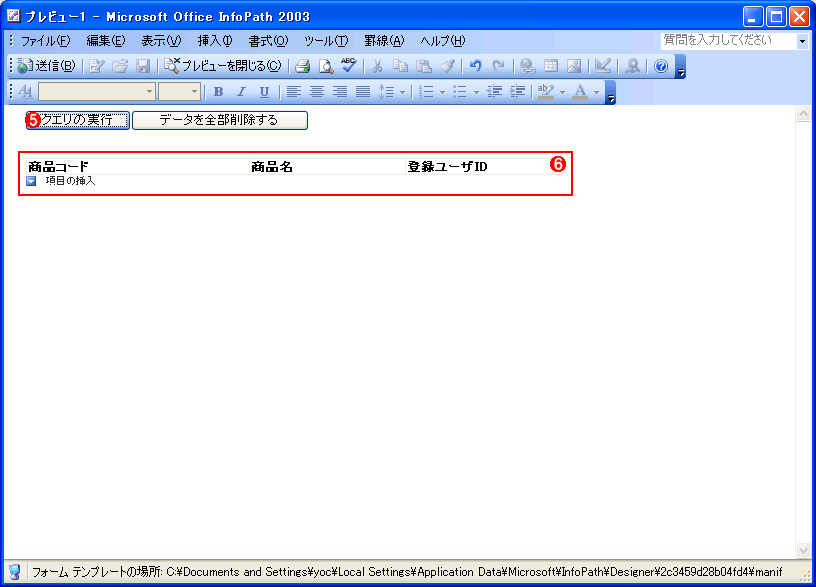Justify the text

(363, 92)
